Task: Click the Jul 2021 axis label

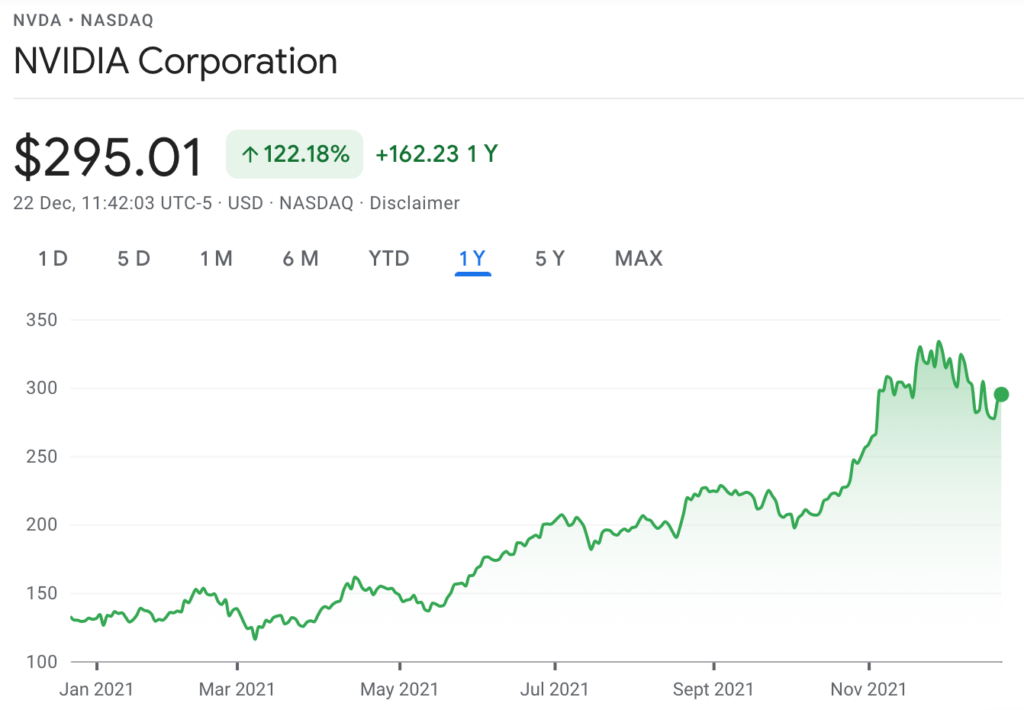Action: coord(554,689)
